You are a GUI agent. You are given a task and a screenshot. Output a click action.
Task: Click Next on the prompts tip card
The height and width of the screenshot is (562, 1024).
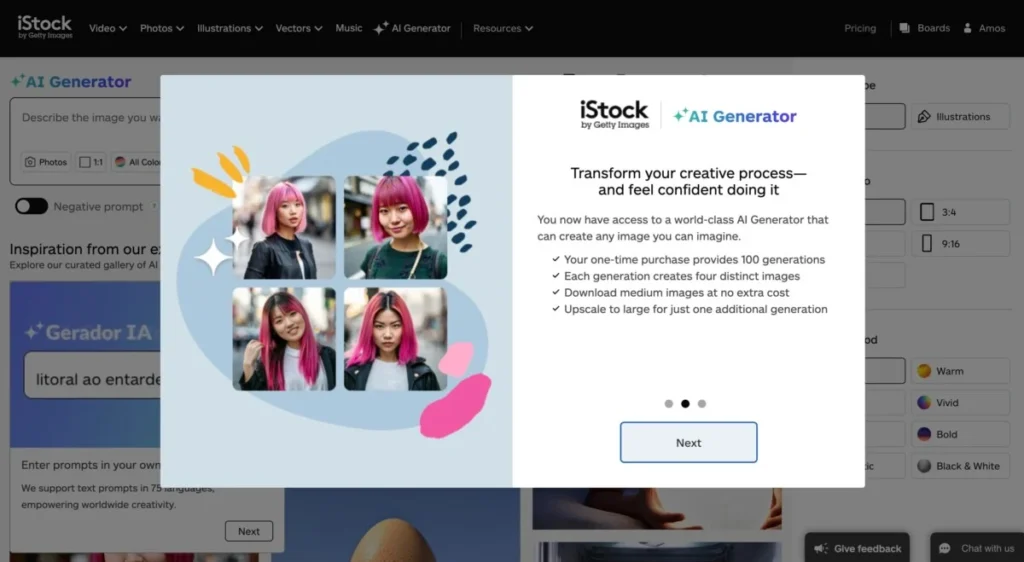(249, 531)
